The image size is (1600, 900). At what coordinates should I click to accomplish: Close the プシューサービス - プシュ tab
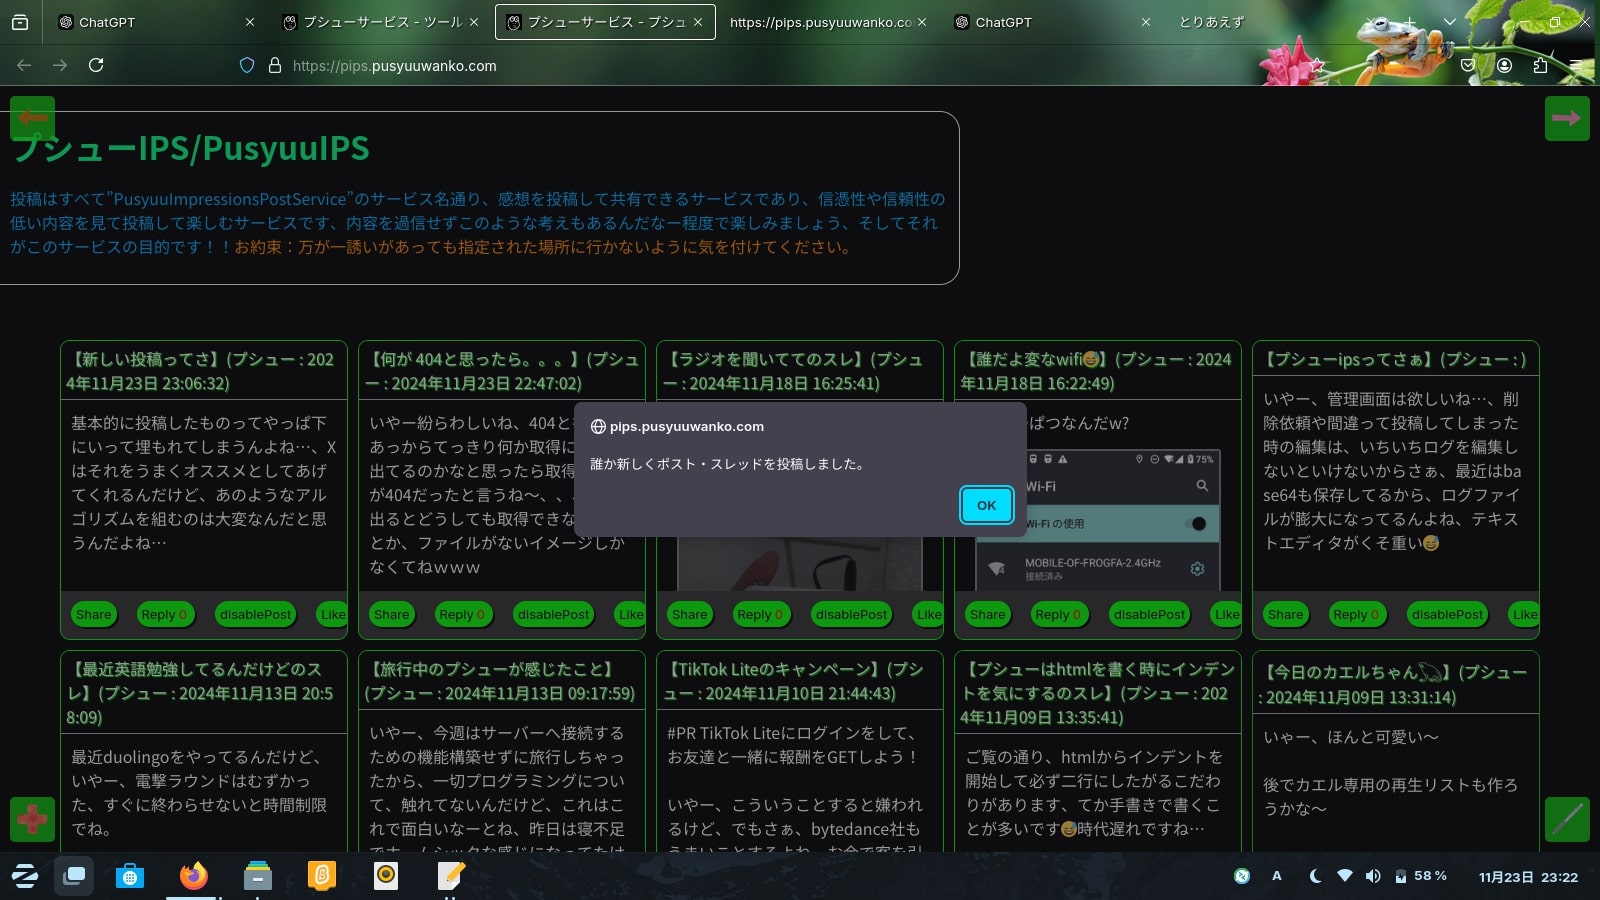pos(698,22)
